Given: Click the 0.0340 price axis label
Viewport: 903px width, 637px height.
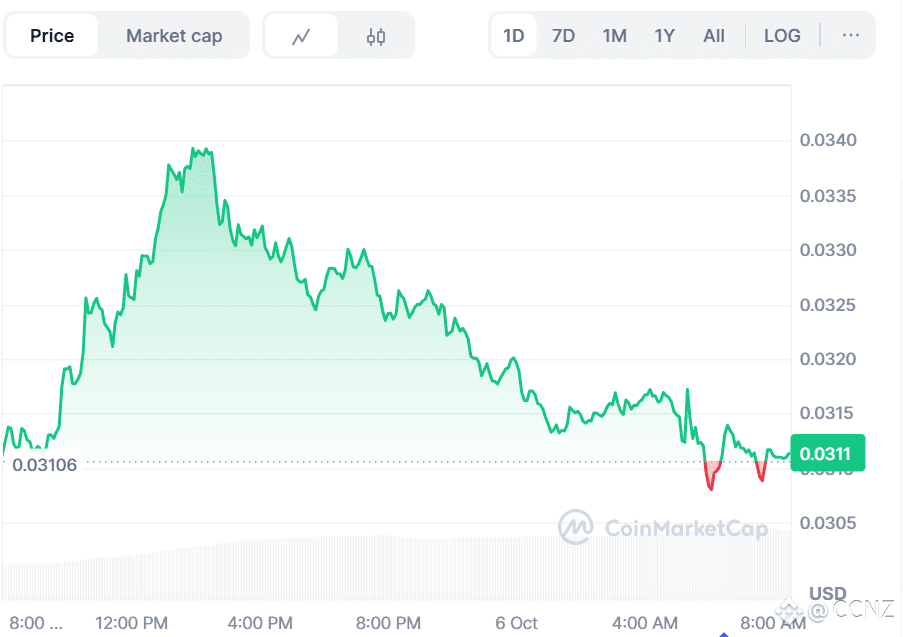Looking at the screenshot, I should 828,140.
